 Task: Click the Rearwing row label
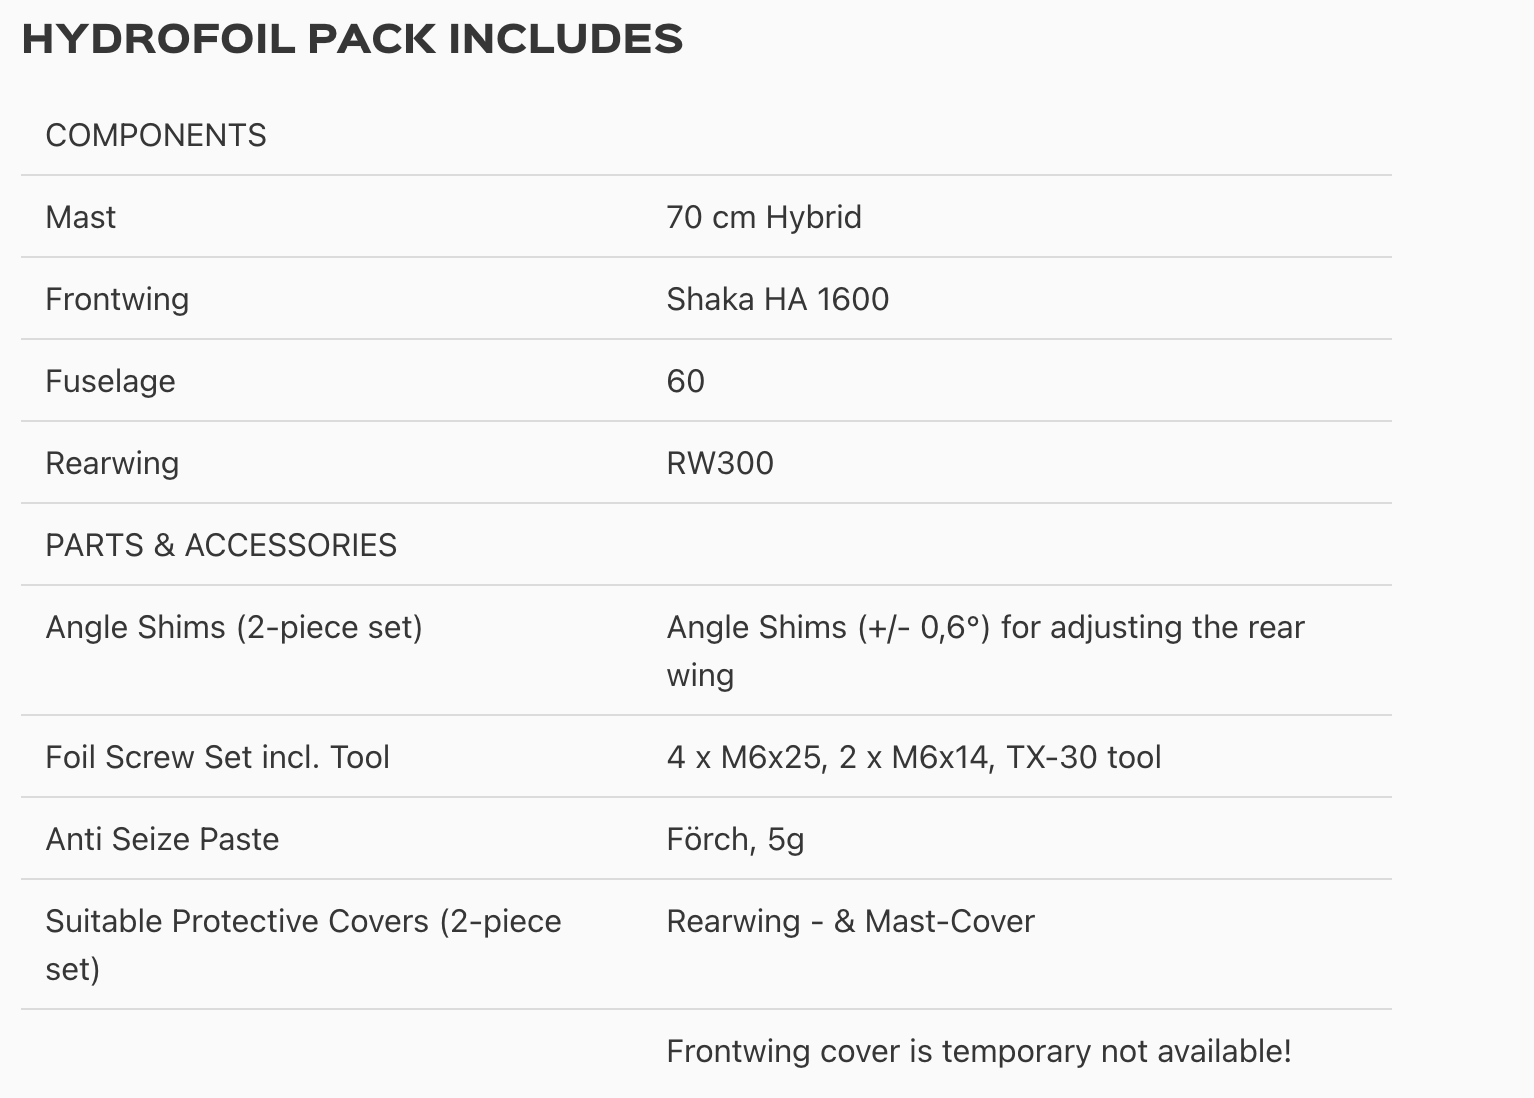coord(112,463)
